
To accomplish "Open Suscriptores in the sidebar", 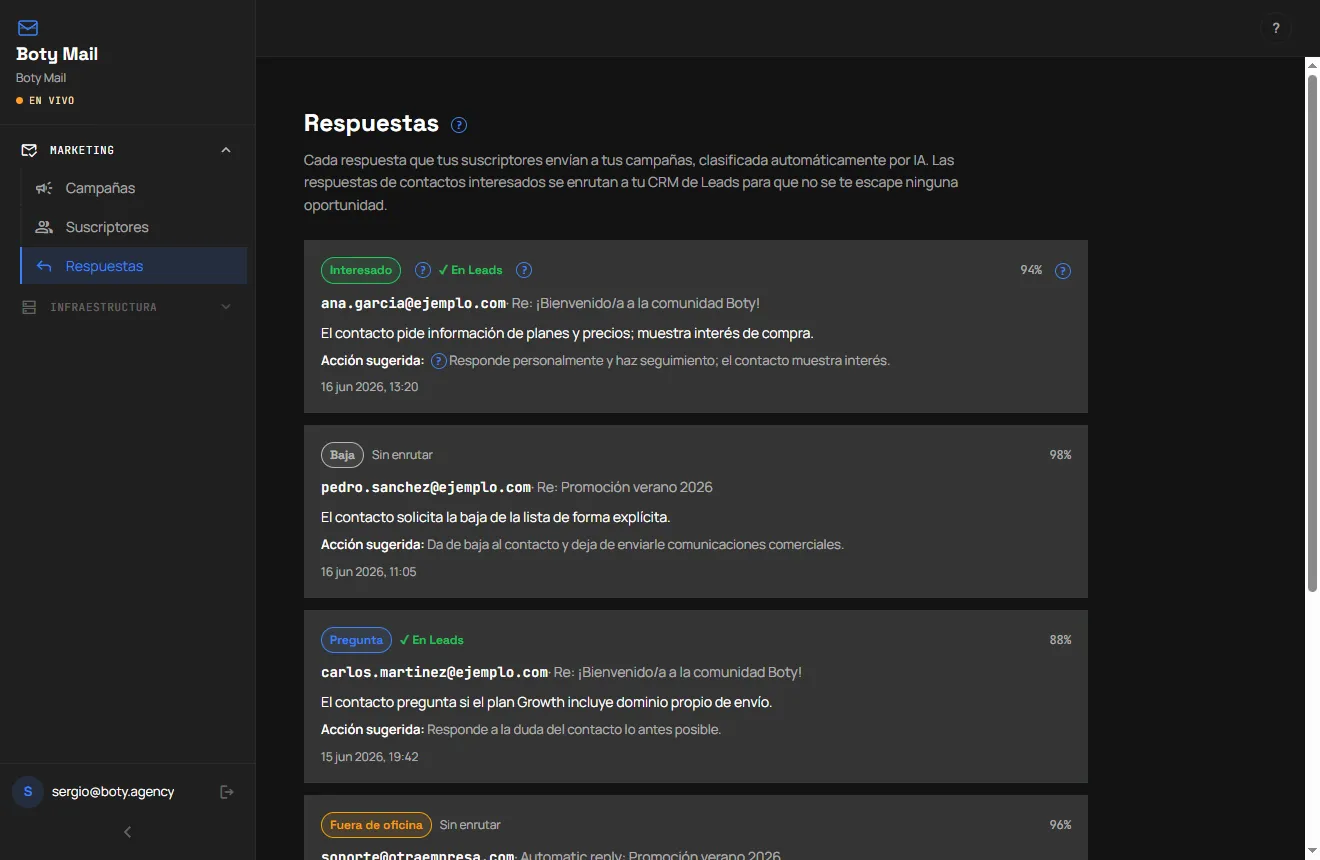I will (134, 227).
